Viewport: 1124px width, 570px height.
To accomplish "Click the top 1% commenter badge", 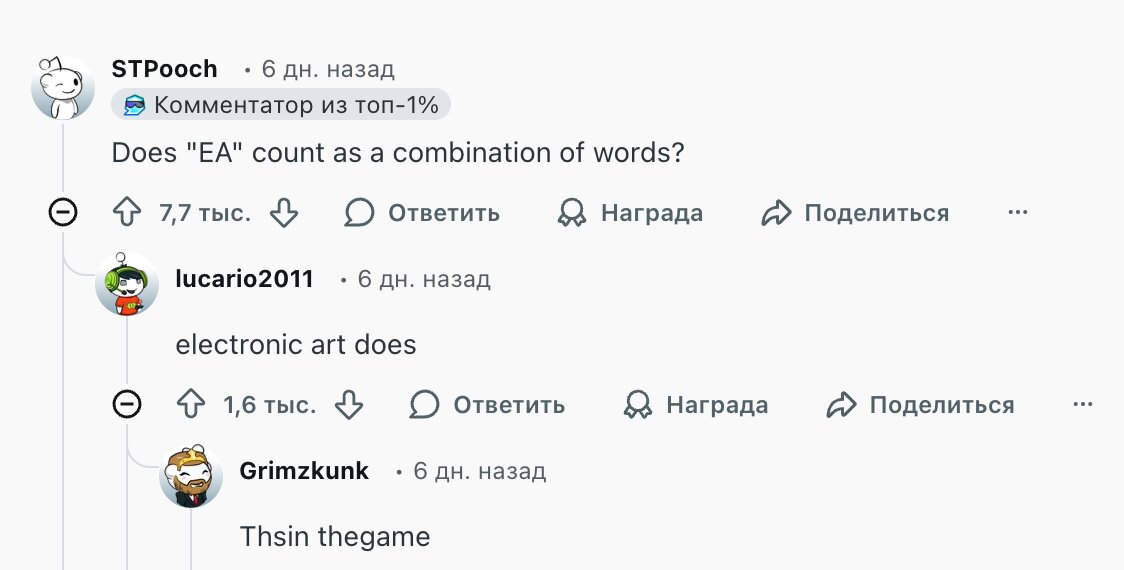I will [281, 104].
